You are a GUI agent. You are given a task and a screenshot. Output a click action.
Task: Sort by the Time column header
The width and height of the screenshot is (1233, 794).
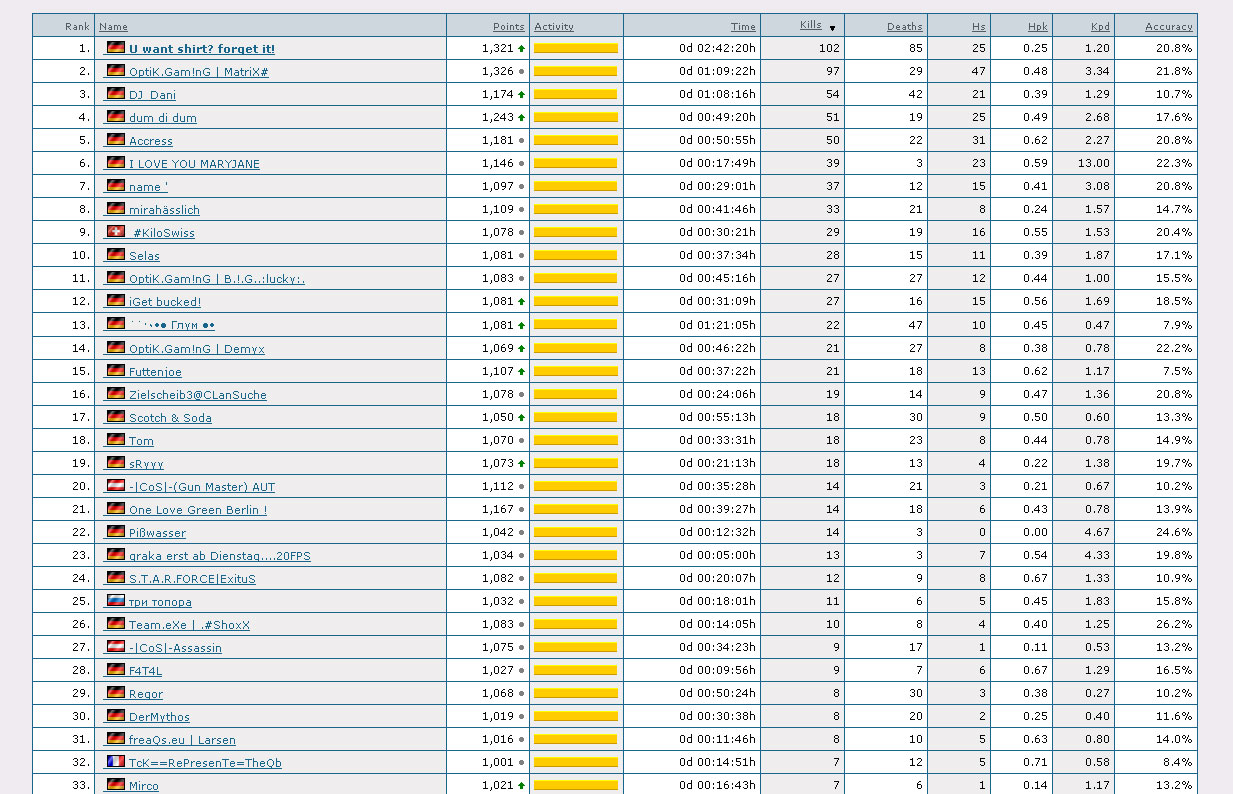pyautogui.click(x=743, y=27)
